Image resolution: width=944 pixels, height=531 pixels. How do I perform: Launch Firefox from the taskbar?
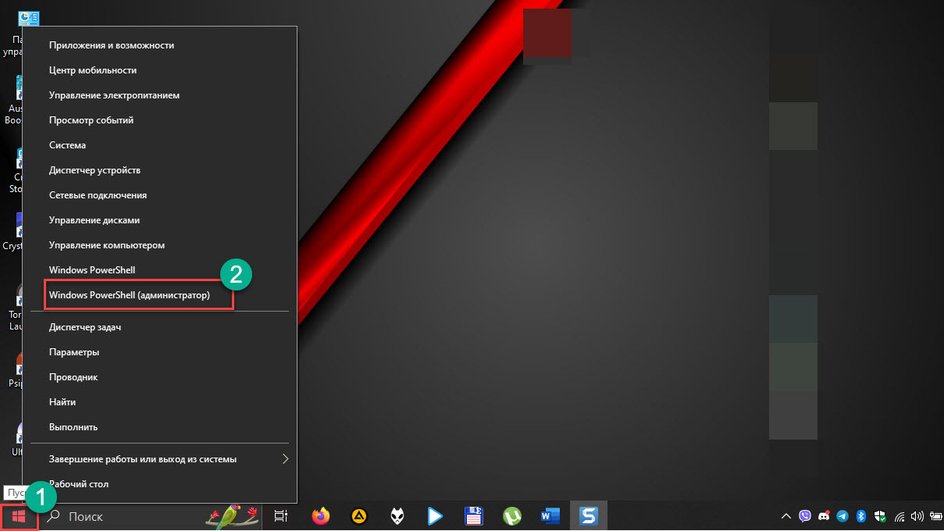[320, 516]
